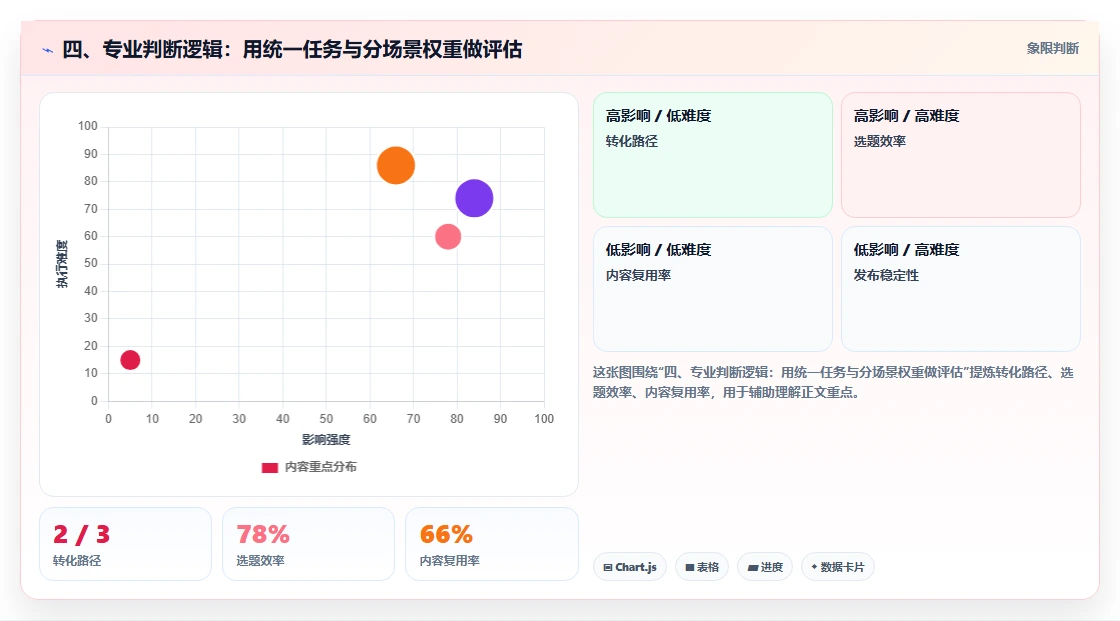Click the section heading 四、专业判断逻辑
This screenshot has height=621, width=1120.
coord(292,49)
